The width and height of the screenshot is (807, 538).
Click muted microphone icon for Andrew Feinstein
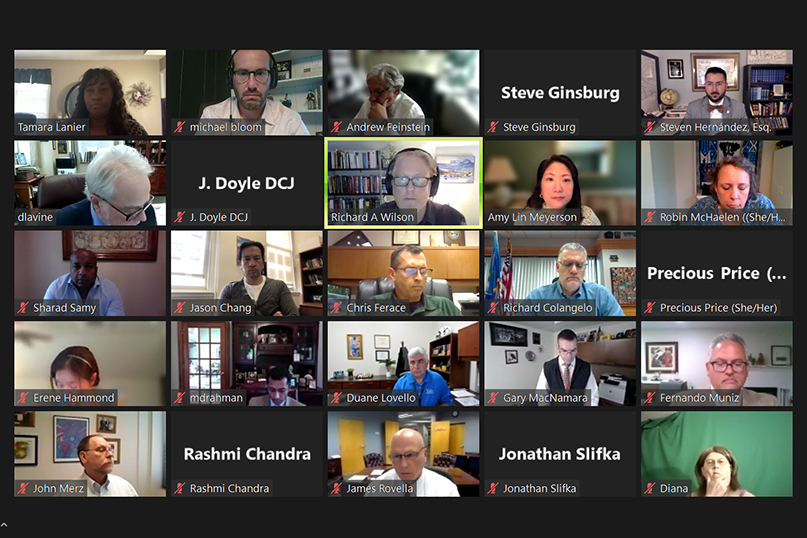click(336, 127)
